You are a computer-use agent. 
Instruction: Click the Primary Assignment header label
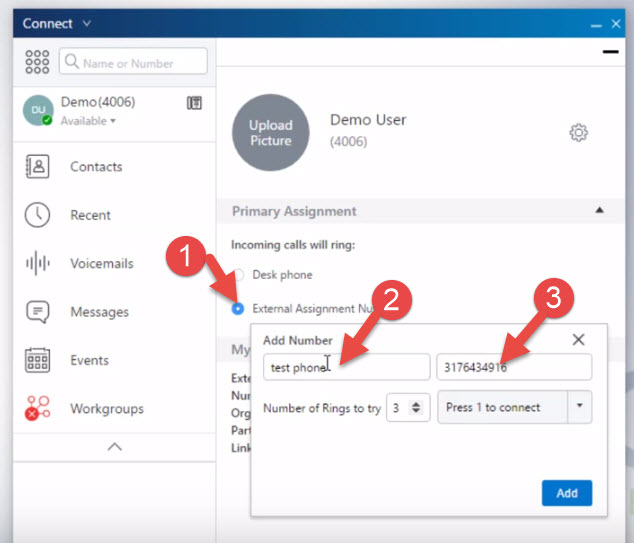coord(294,211)
